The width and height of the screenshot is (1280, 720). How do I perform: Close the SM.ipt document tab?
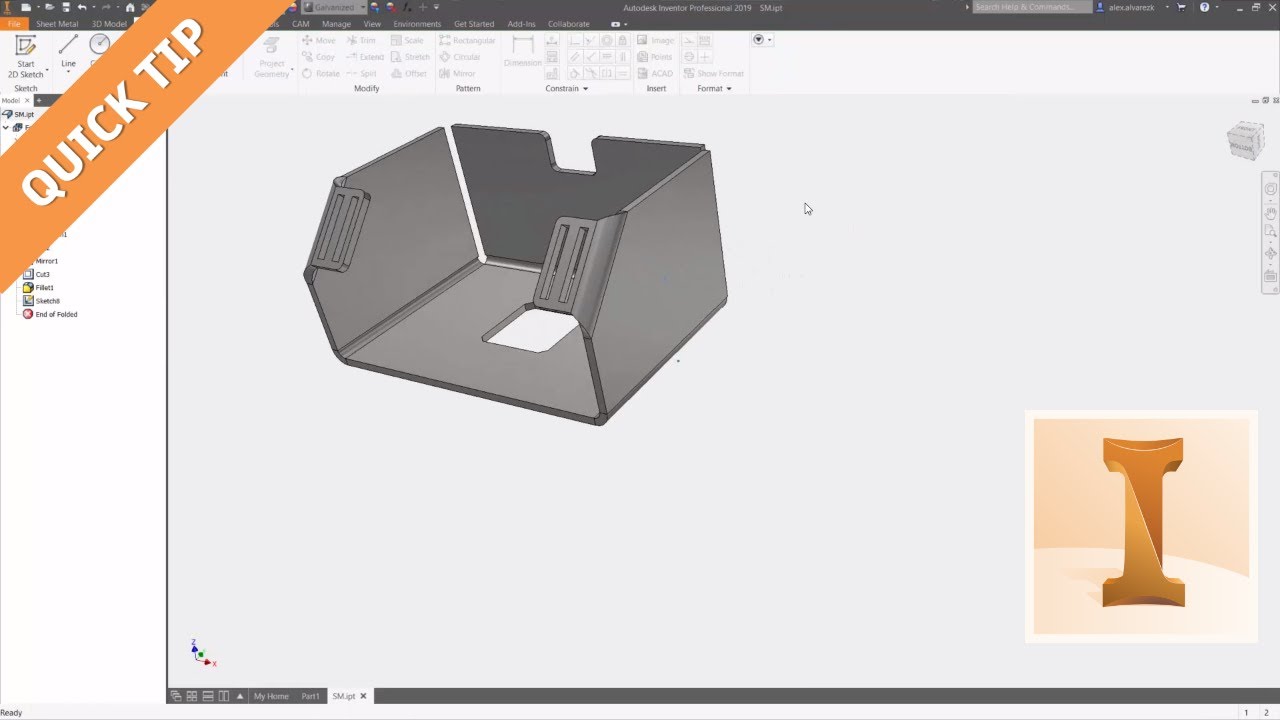click(x=364, y=696)
